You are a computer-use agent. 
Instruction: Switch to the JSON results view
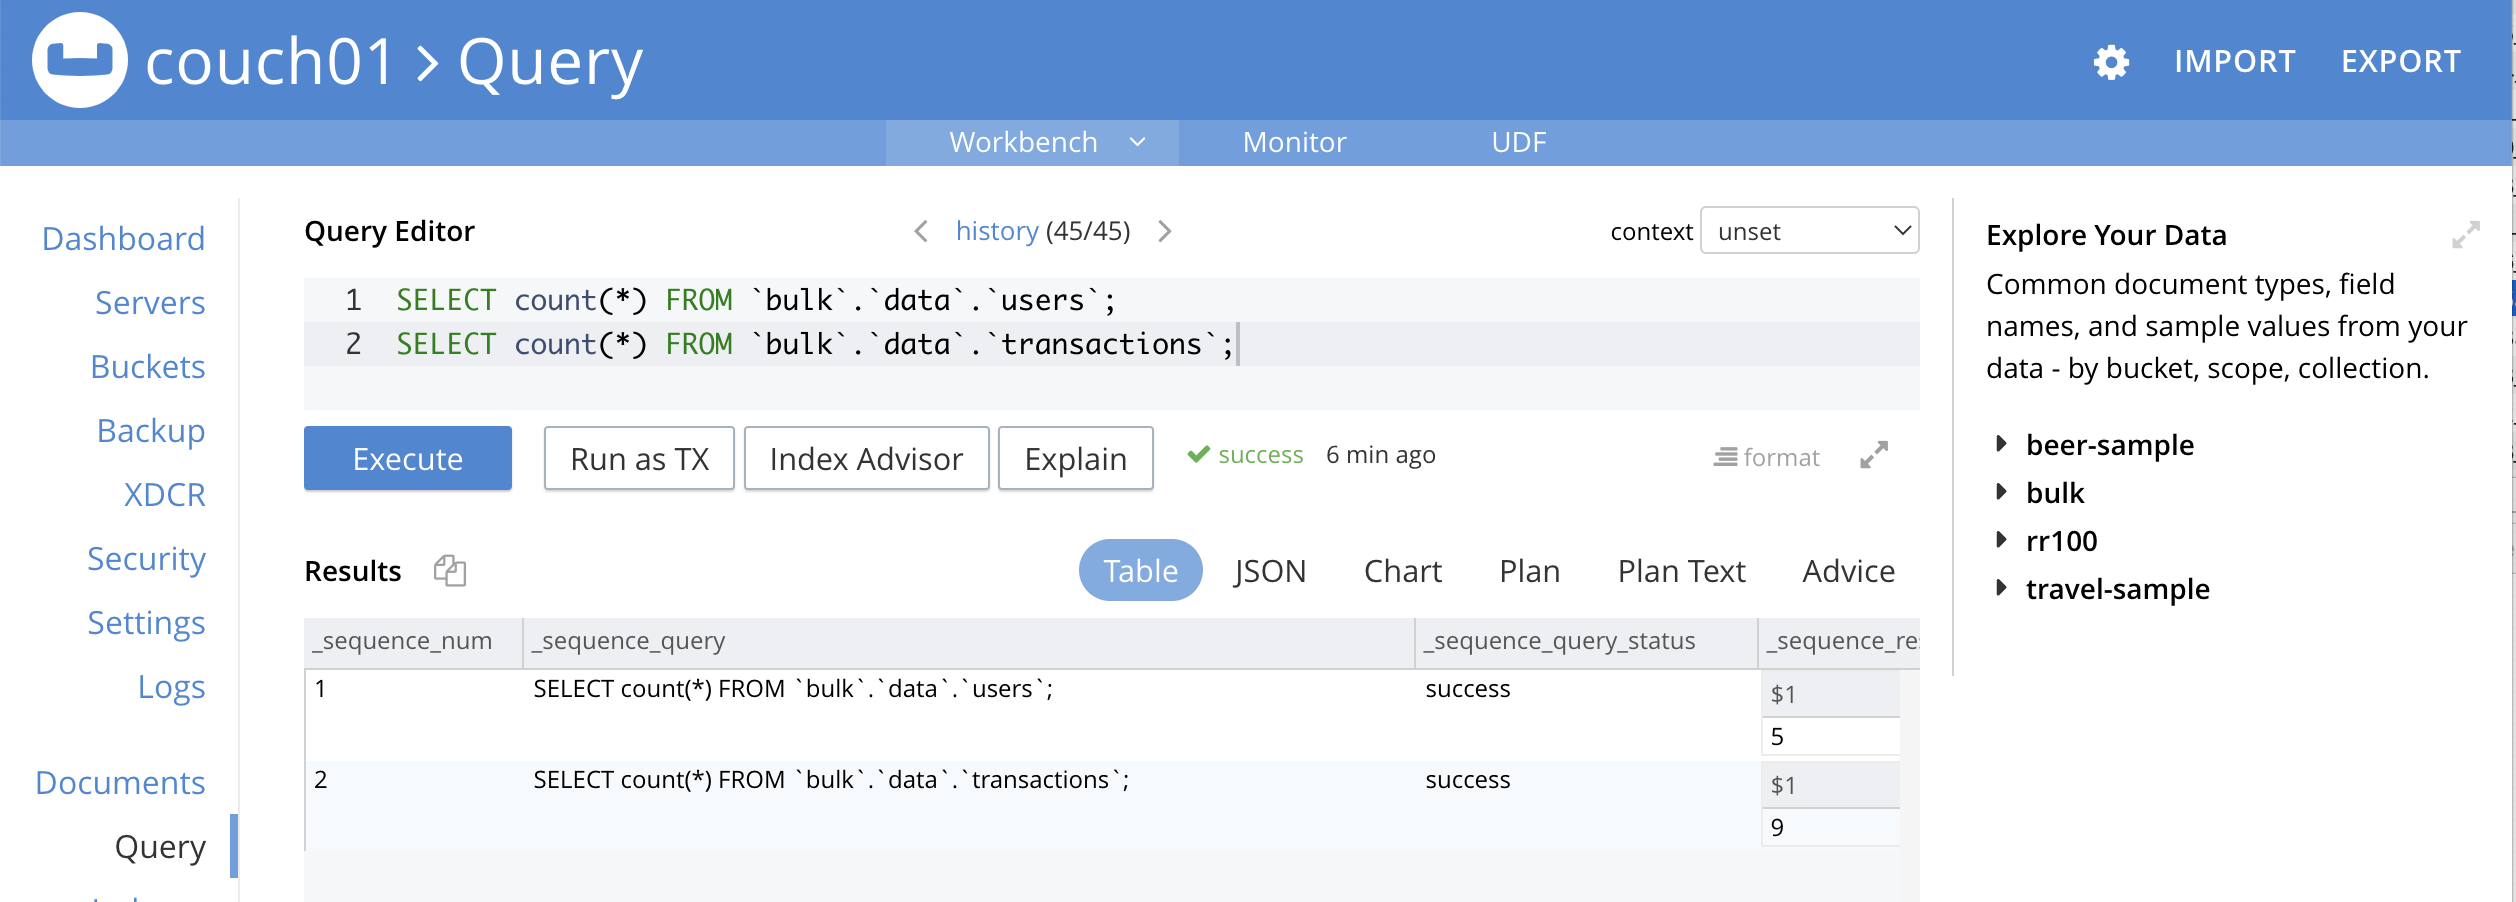(1269, 571)
